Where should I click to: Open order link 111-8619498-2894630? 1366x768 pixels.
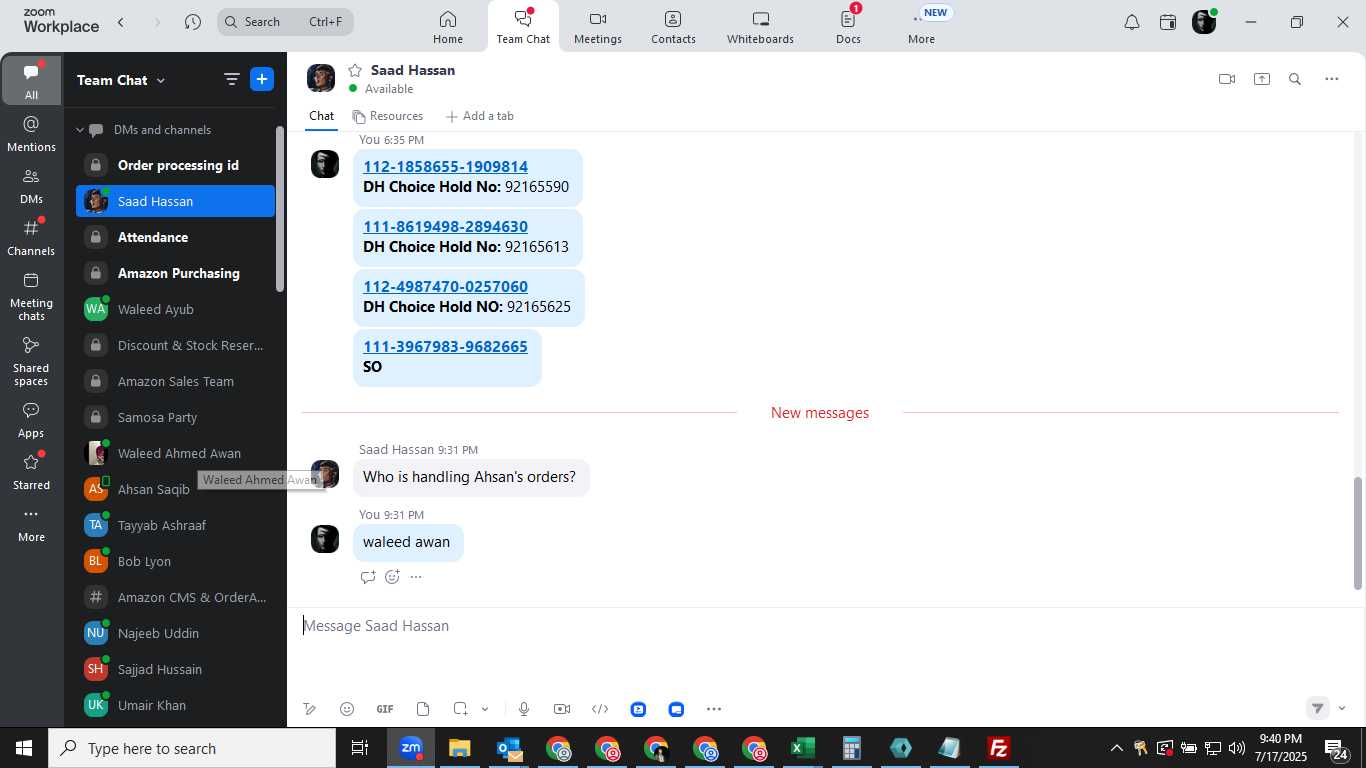click(445, 227)
